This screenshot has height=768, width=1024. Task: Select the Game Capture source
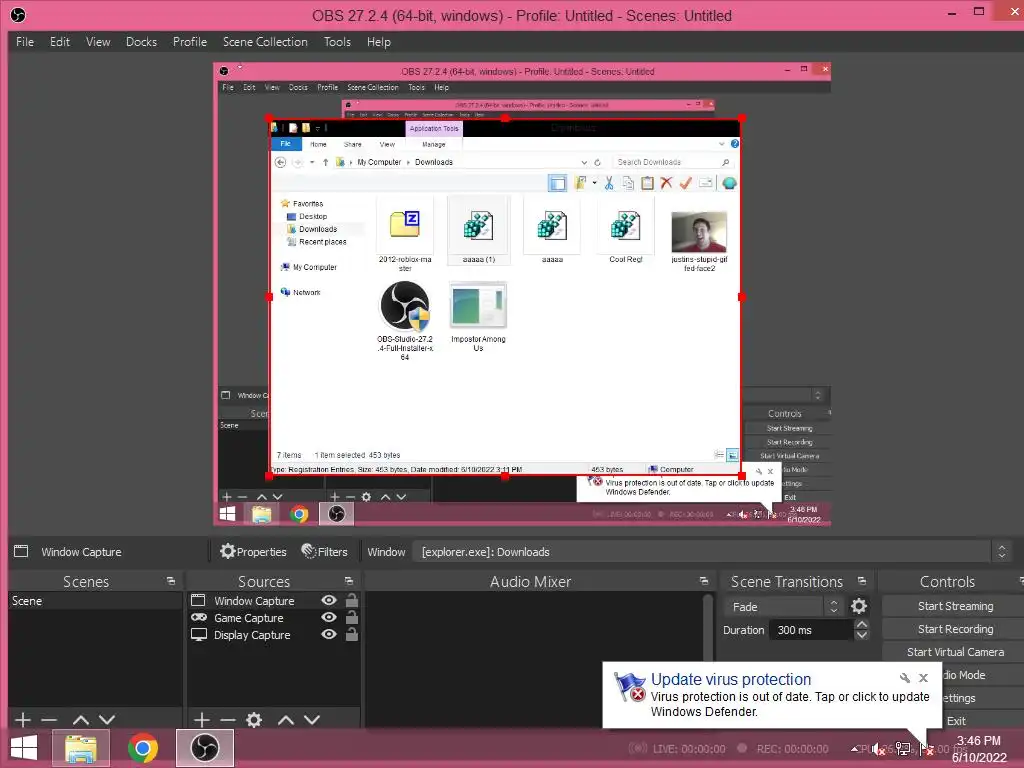(248, 618)
